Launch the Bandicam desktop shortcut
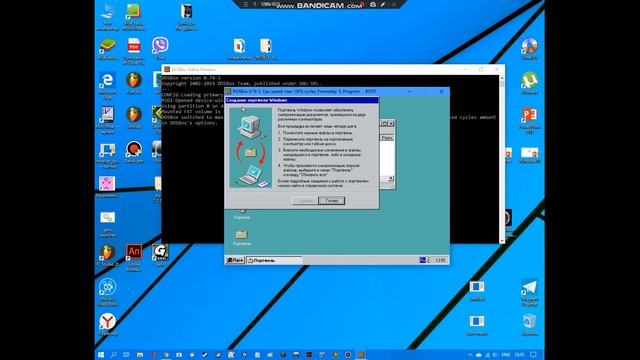Screen dimensions: 640x360 (x=133, y=152)
